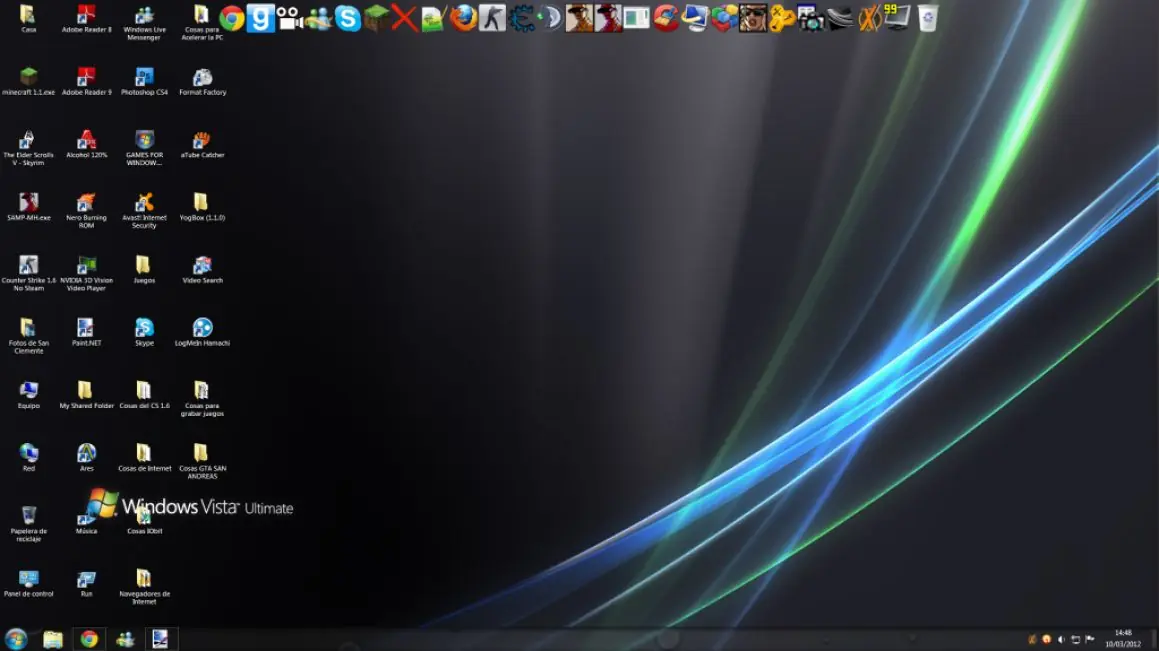Open the volume control in system tray
The width and height of the screenshot is (1159, 651).
(1061, 639)
